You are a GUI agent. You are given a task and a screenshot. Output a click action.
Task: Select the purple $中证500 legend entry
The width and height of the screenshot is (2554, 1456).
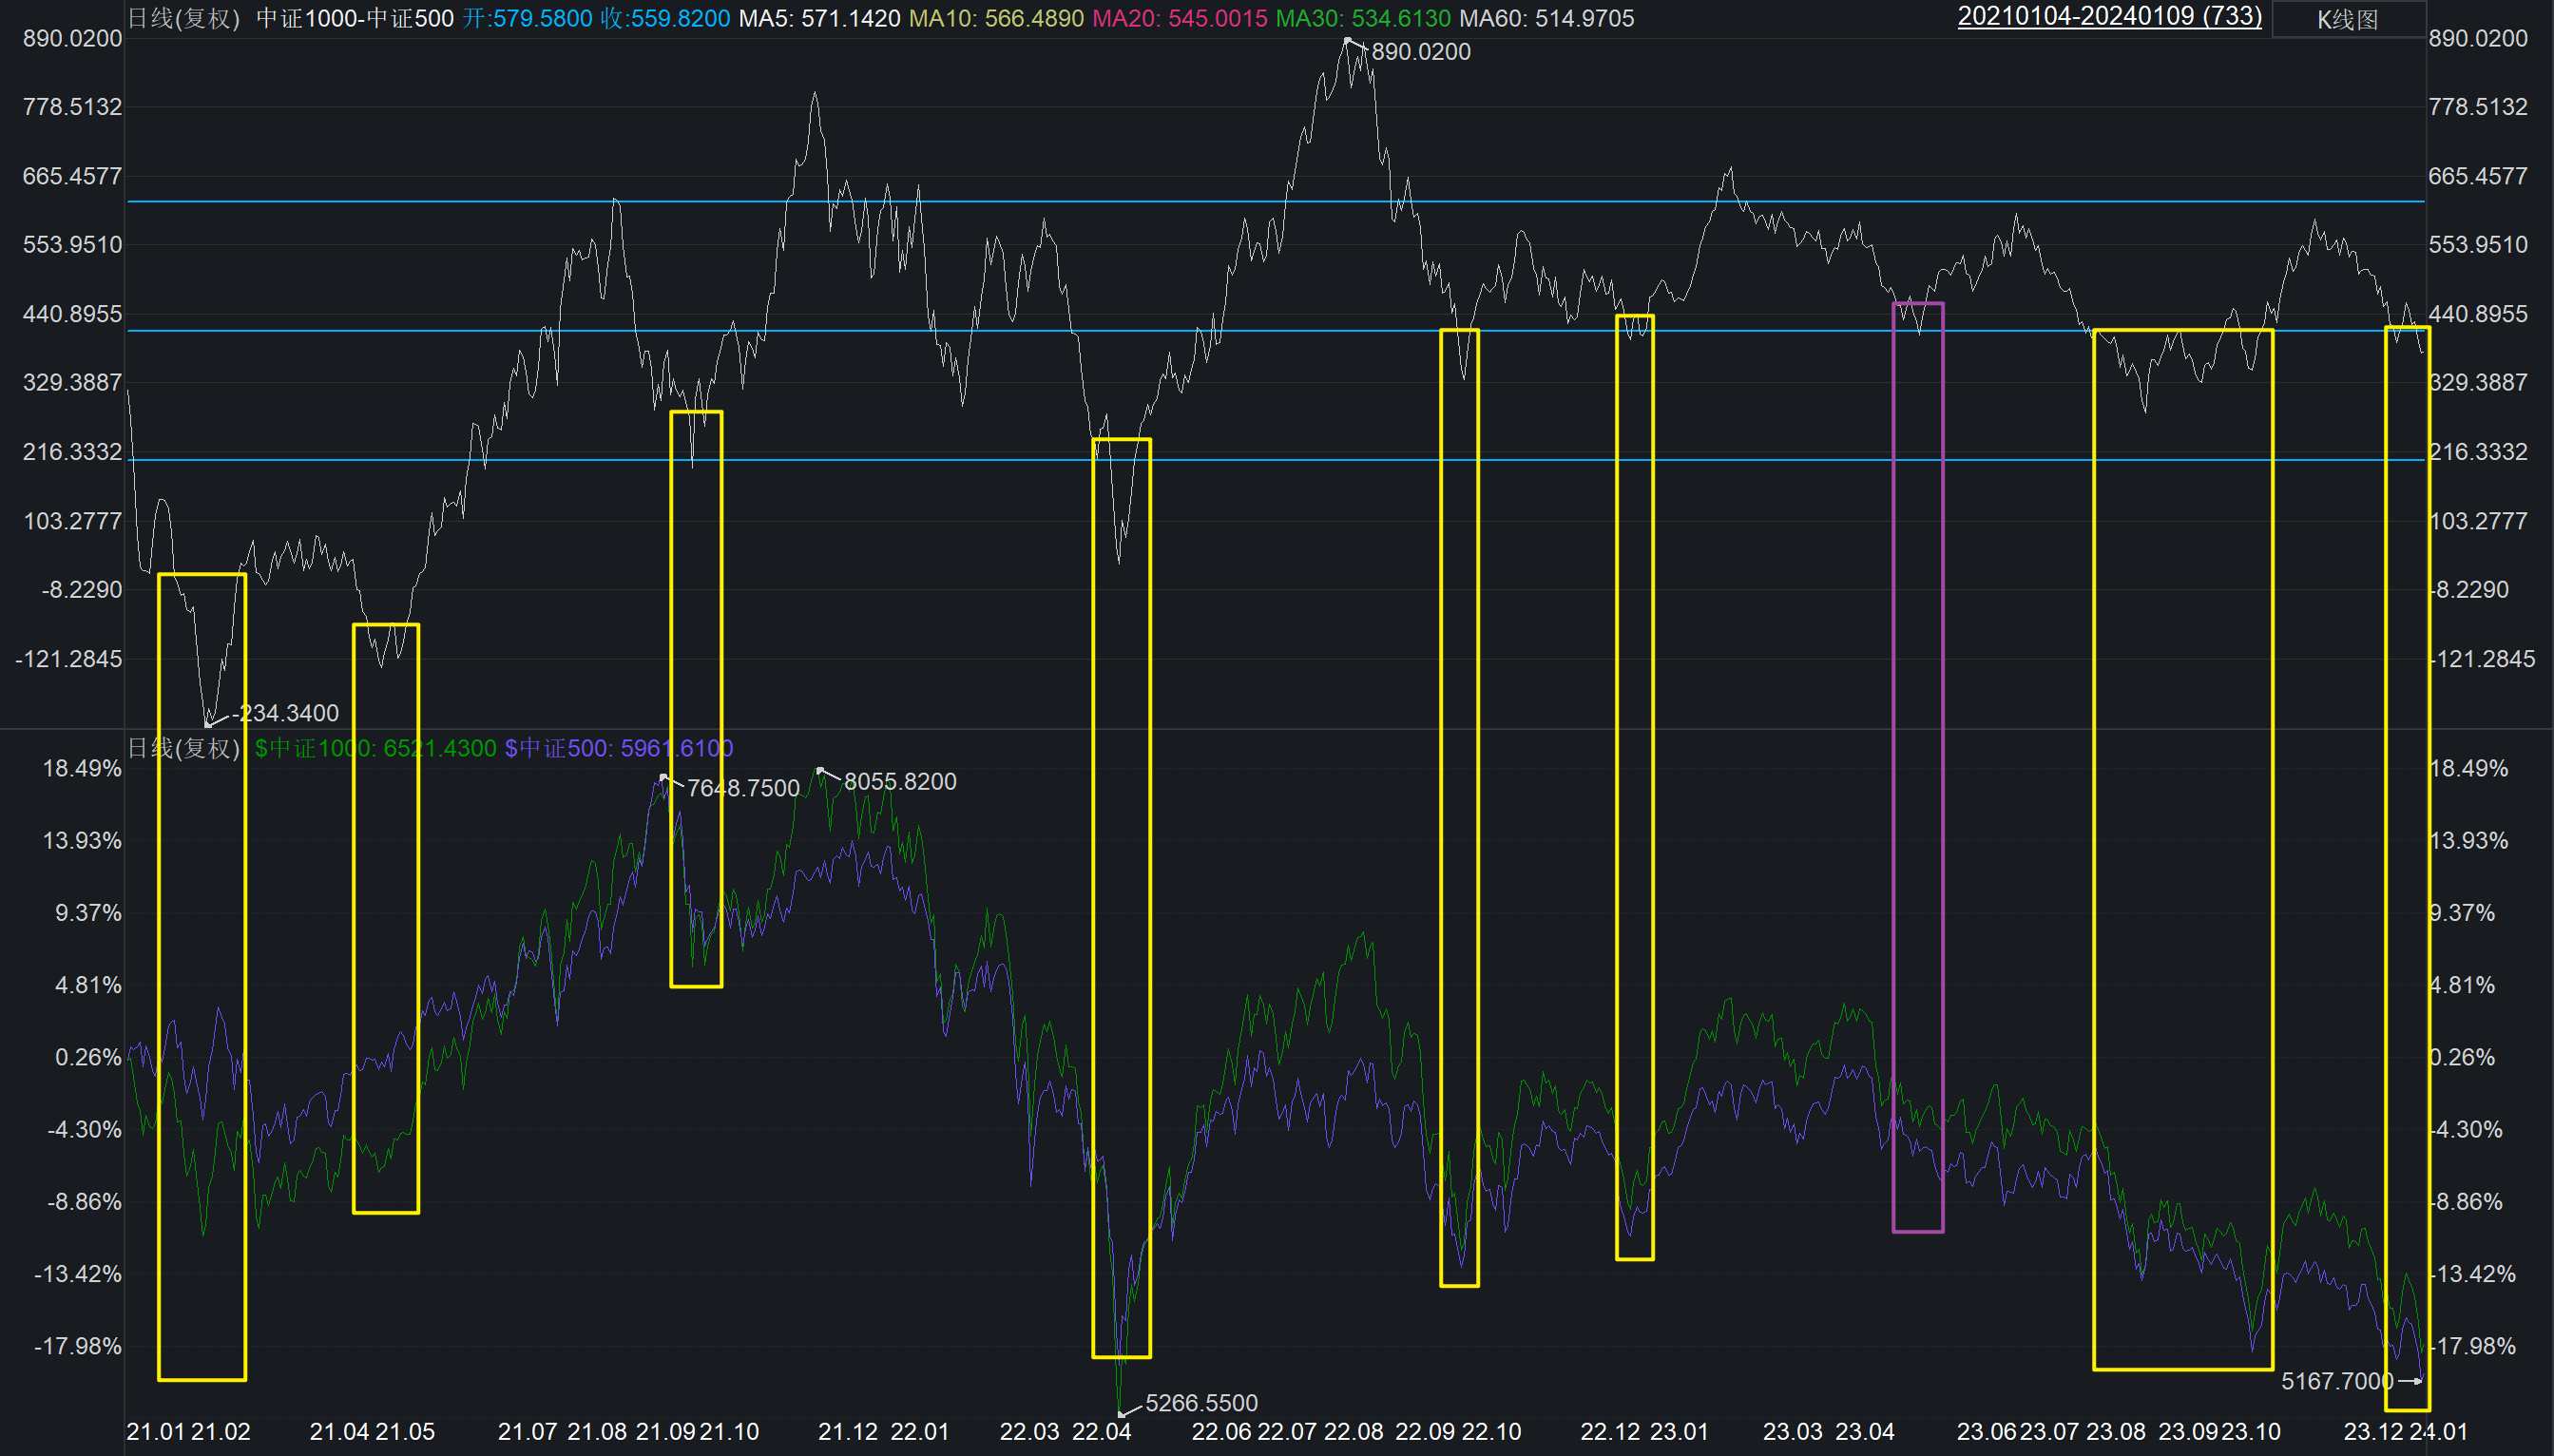tap(618, 748)
